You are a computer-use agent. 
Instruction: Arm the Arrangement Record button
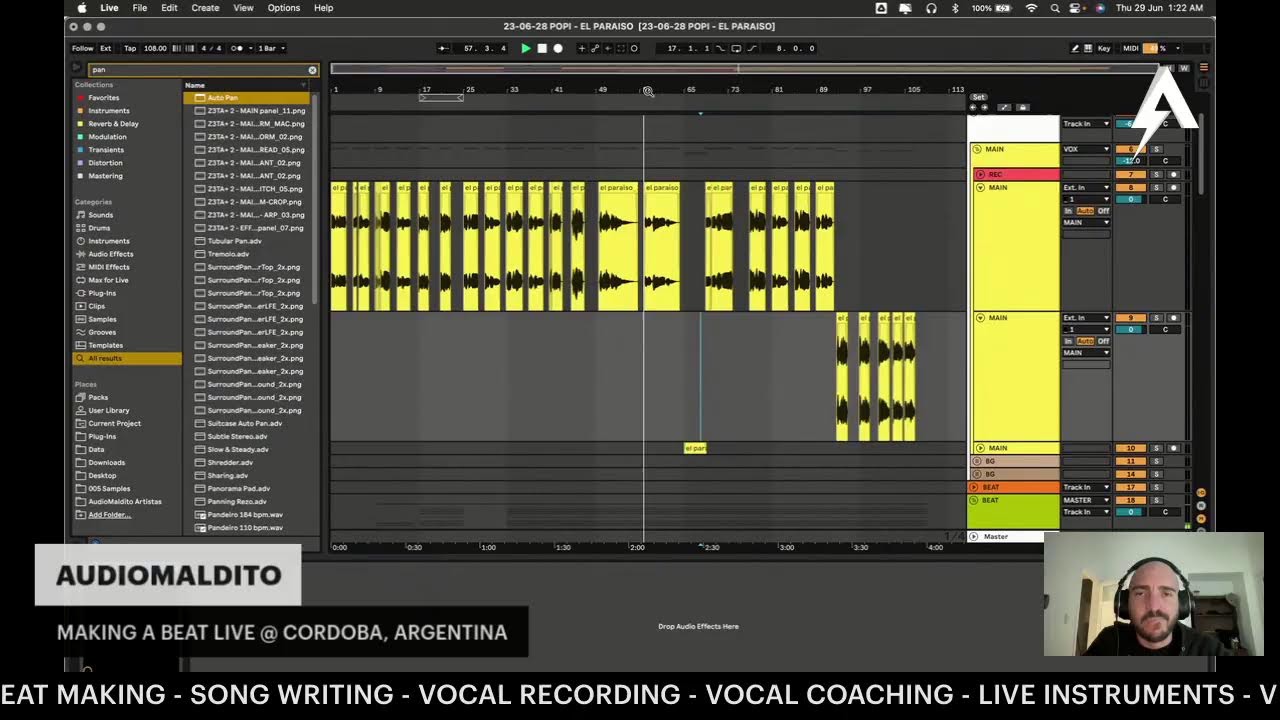[x=558, y=48]
